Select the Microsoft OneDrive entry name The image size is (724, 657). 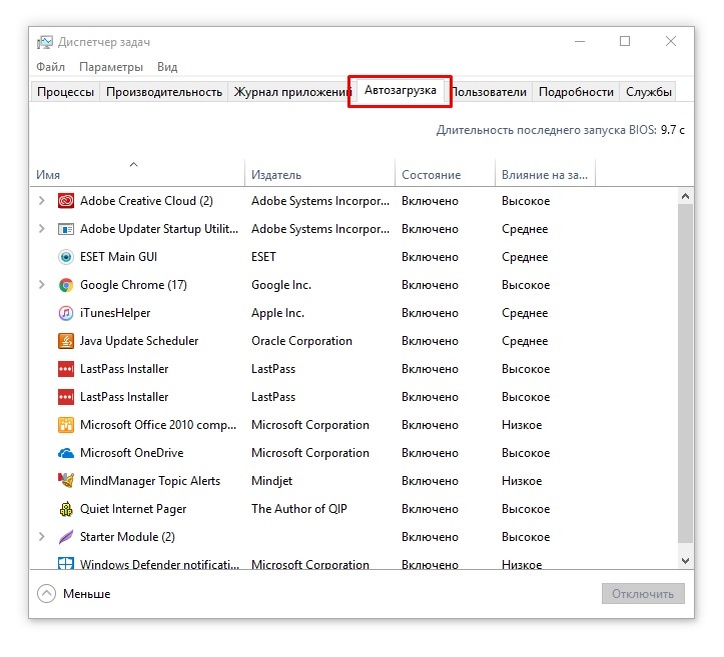pos(132,453)
